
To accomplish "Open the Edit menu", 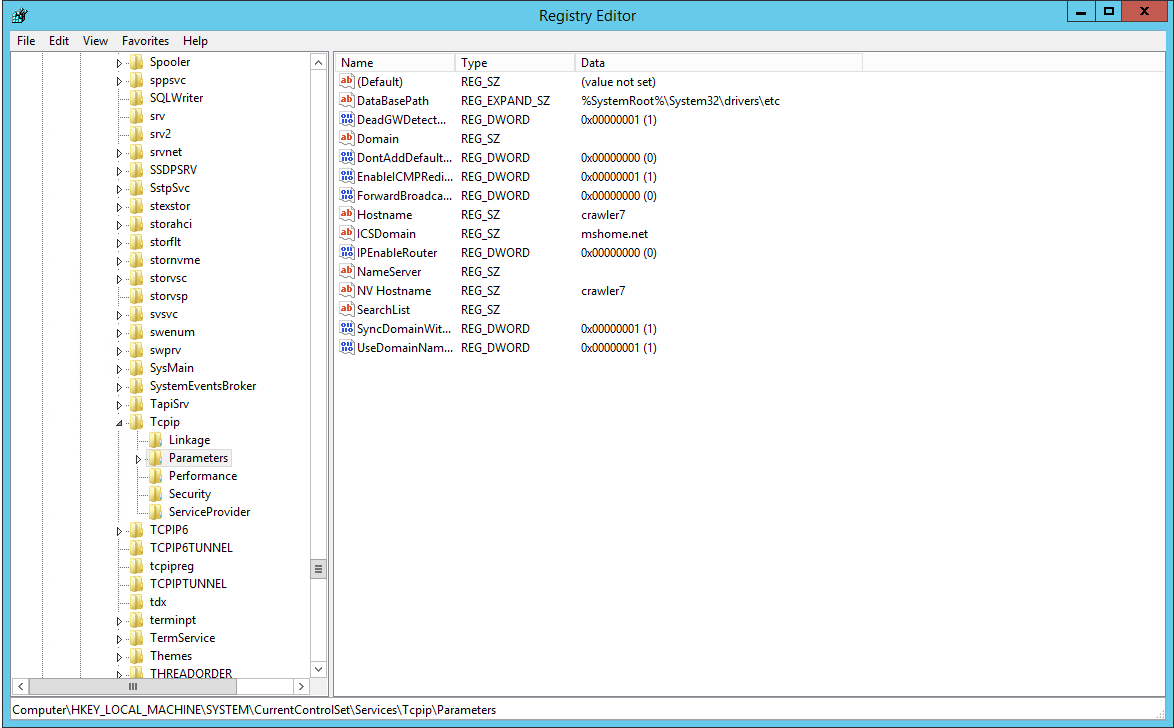I will coord(59,41).
